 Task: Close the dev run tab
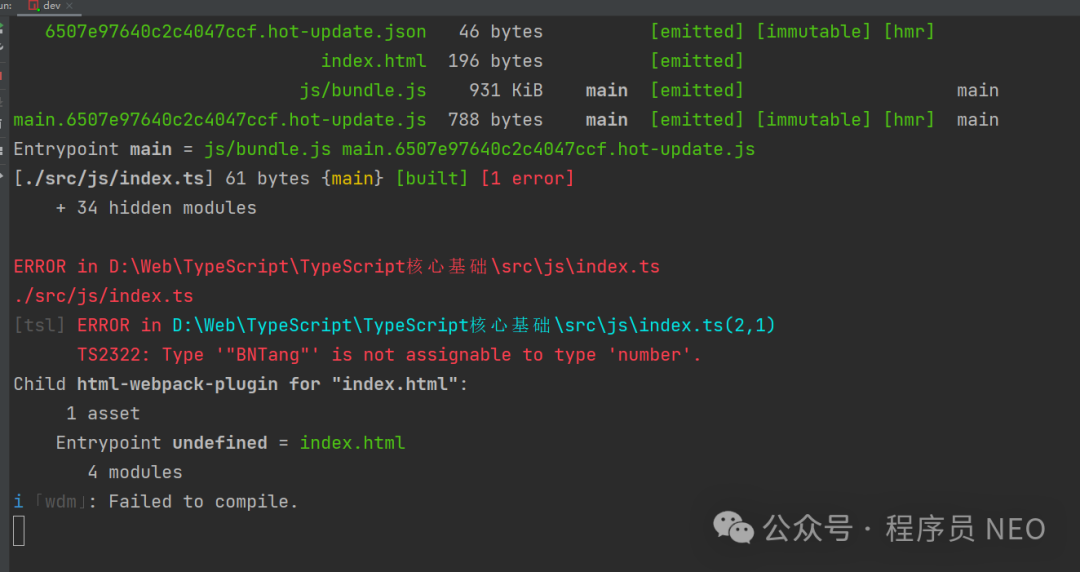coord(70,6)
